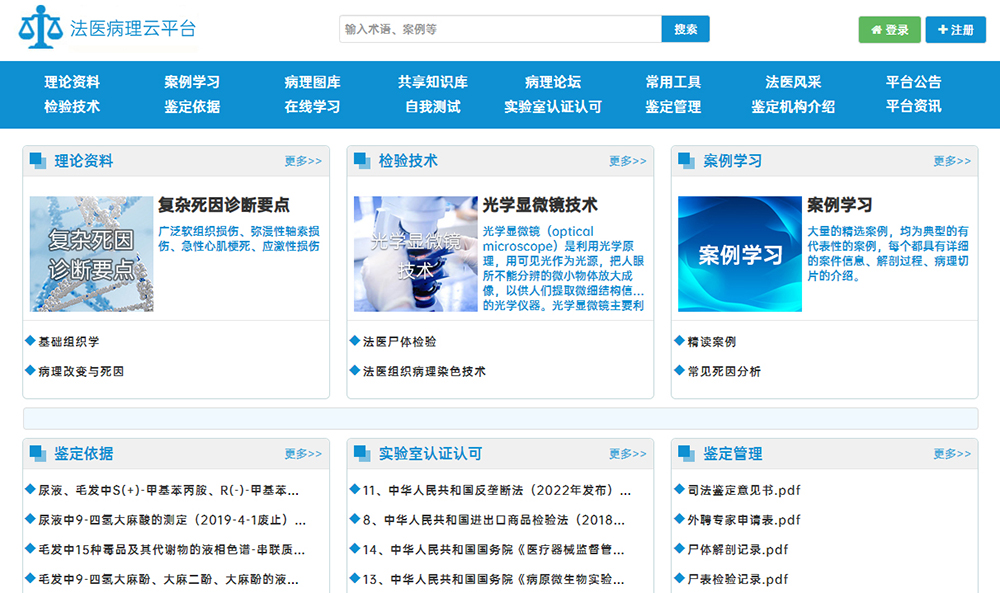The image size is (1000, 593).
Task: Go to 病理论坛 in the navigation bar
Action: (552, 82)
